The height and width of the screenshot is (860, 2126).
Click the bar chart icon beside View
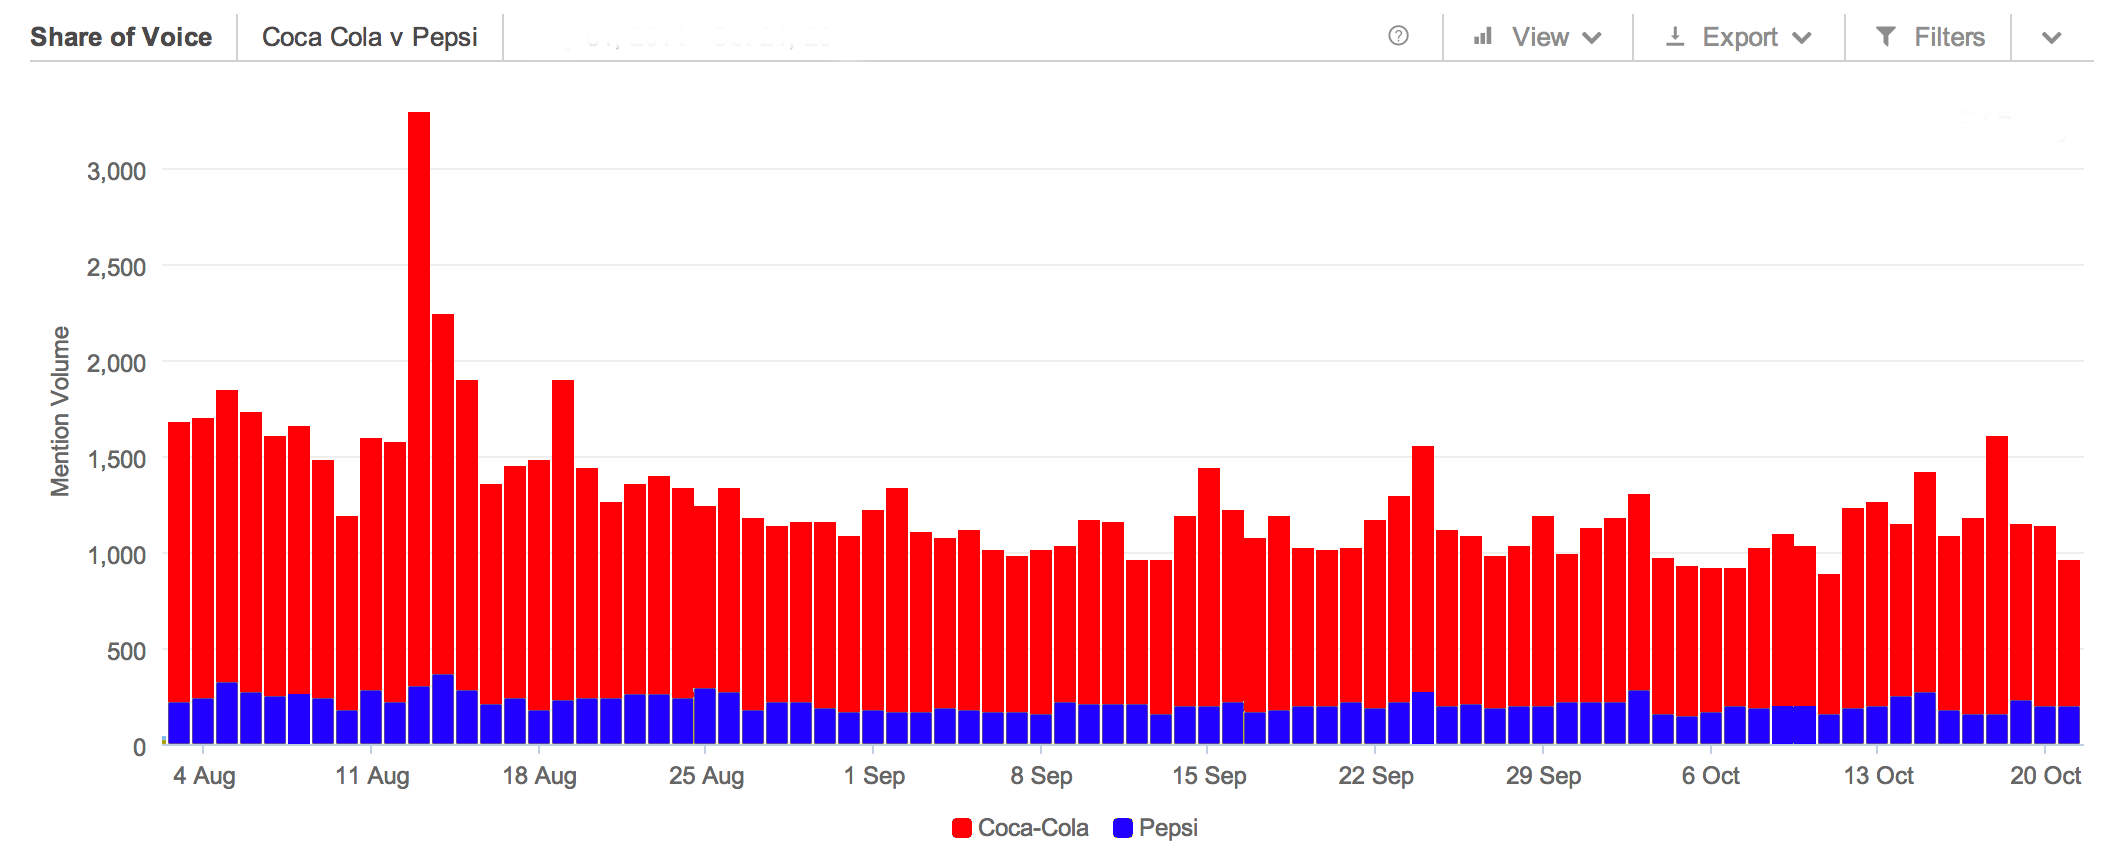pyautogui.click(x=1483, y=37)
